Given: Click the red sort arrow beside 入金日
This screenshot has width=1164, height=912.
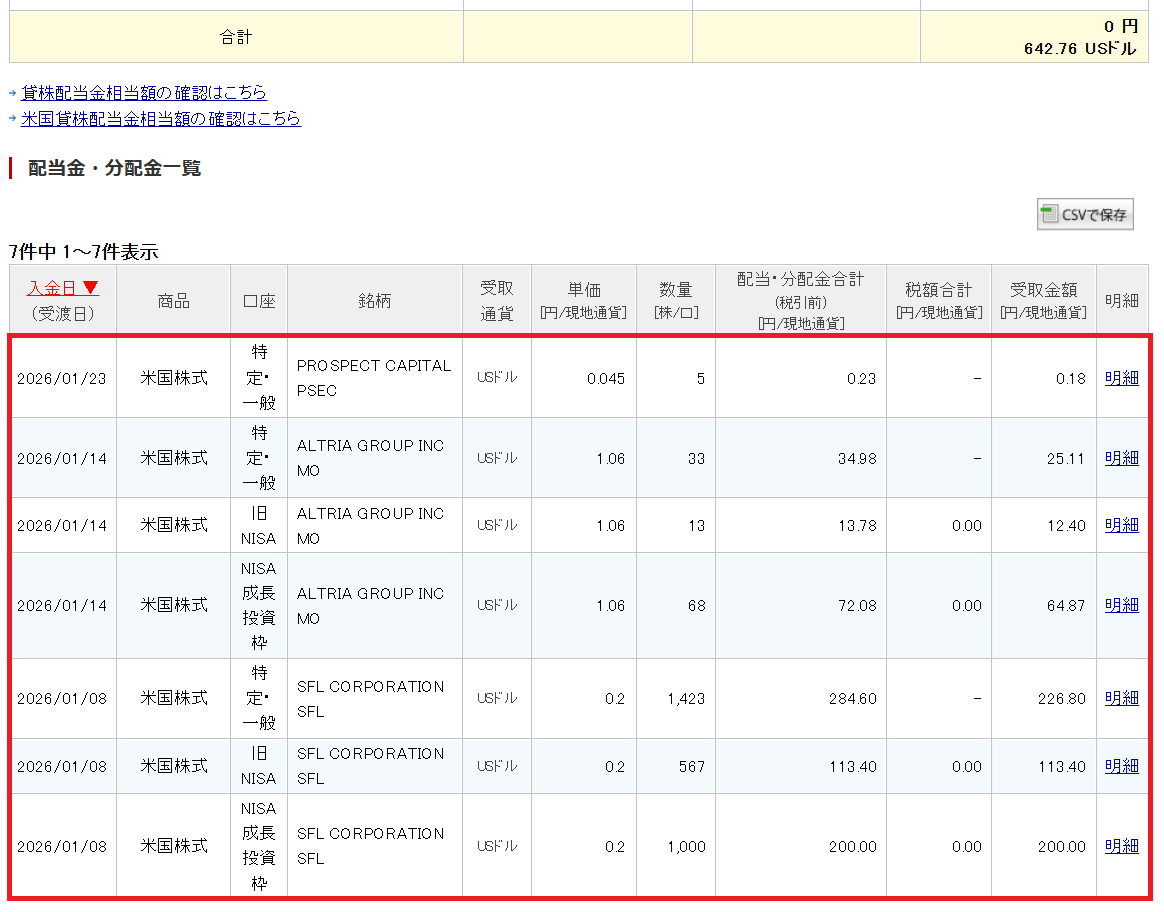Looking at the screenshot, I should (x=91, y=289).
